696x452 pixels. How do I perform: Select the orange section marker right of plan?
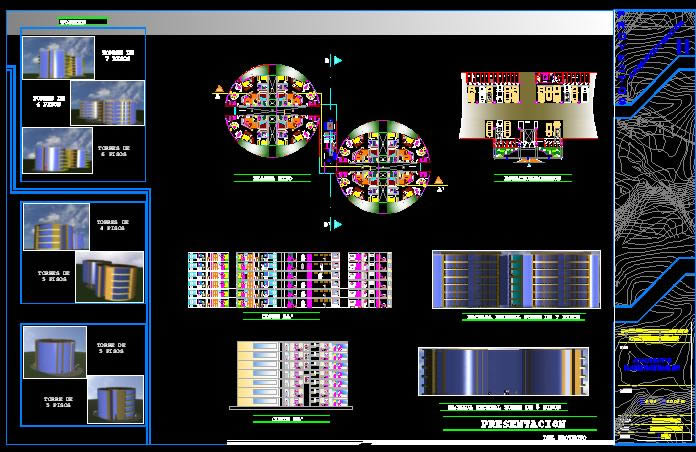tap(438, 180)
